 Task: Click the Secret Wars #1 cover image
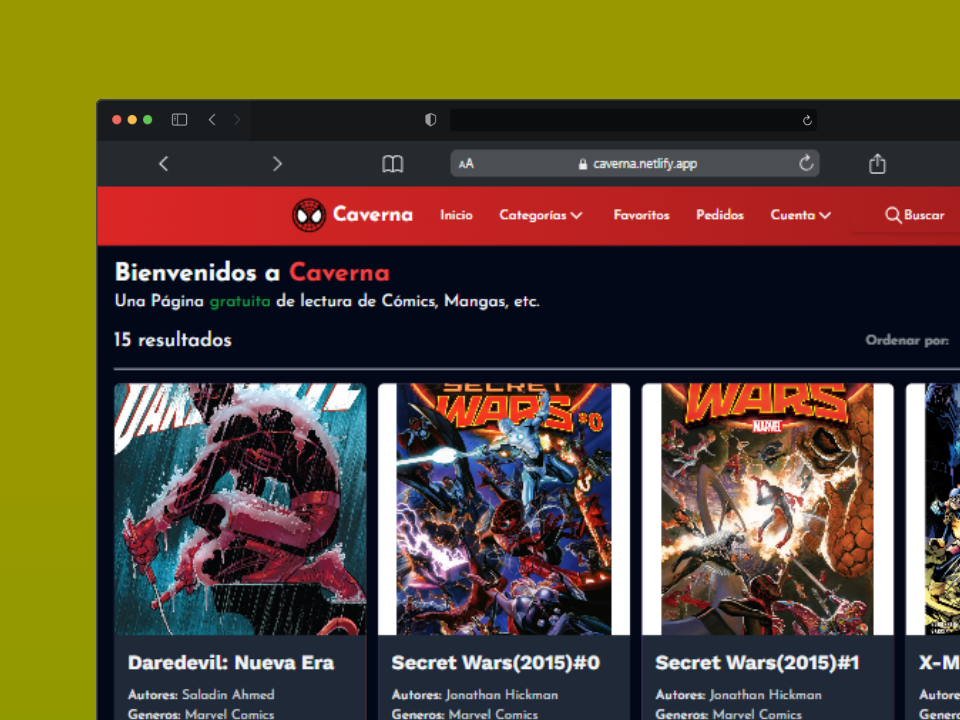767,509
